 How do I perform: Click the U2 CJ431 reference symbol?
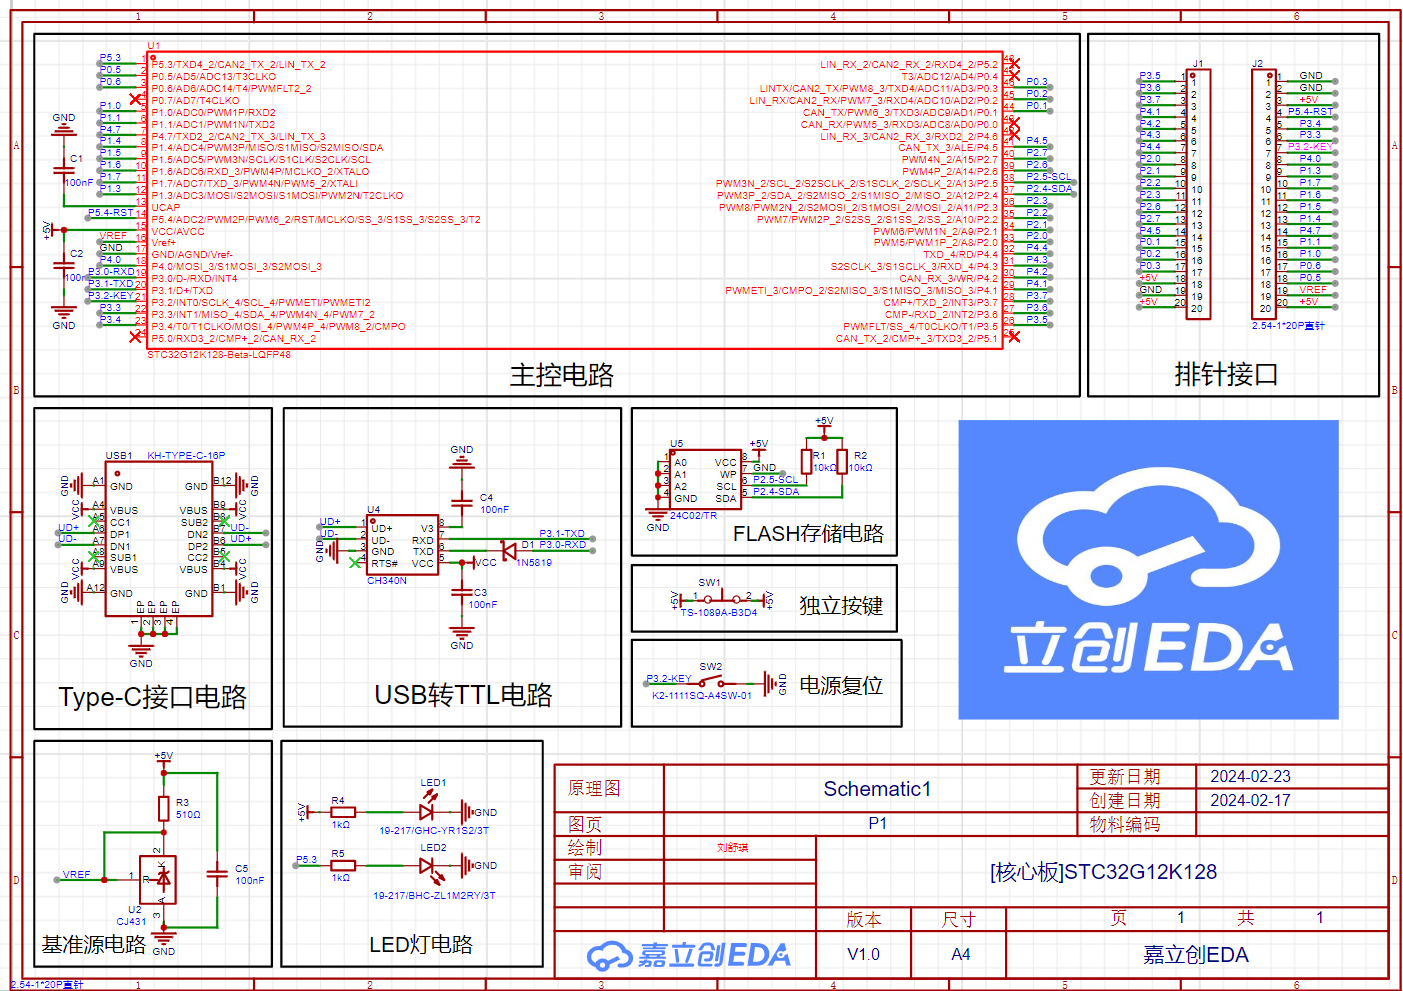[158, 879]
